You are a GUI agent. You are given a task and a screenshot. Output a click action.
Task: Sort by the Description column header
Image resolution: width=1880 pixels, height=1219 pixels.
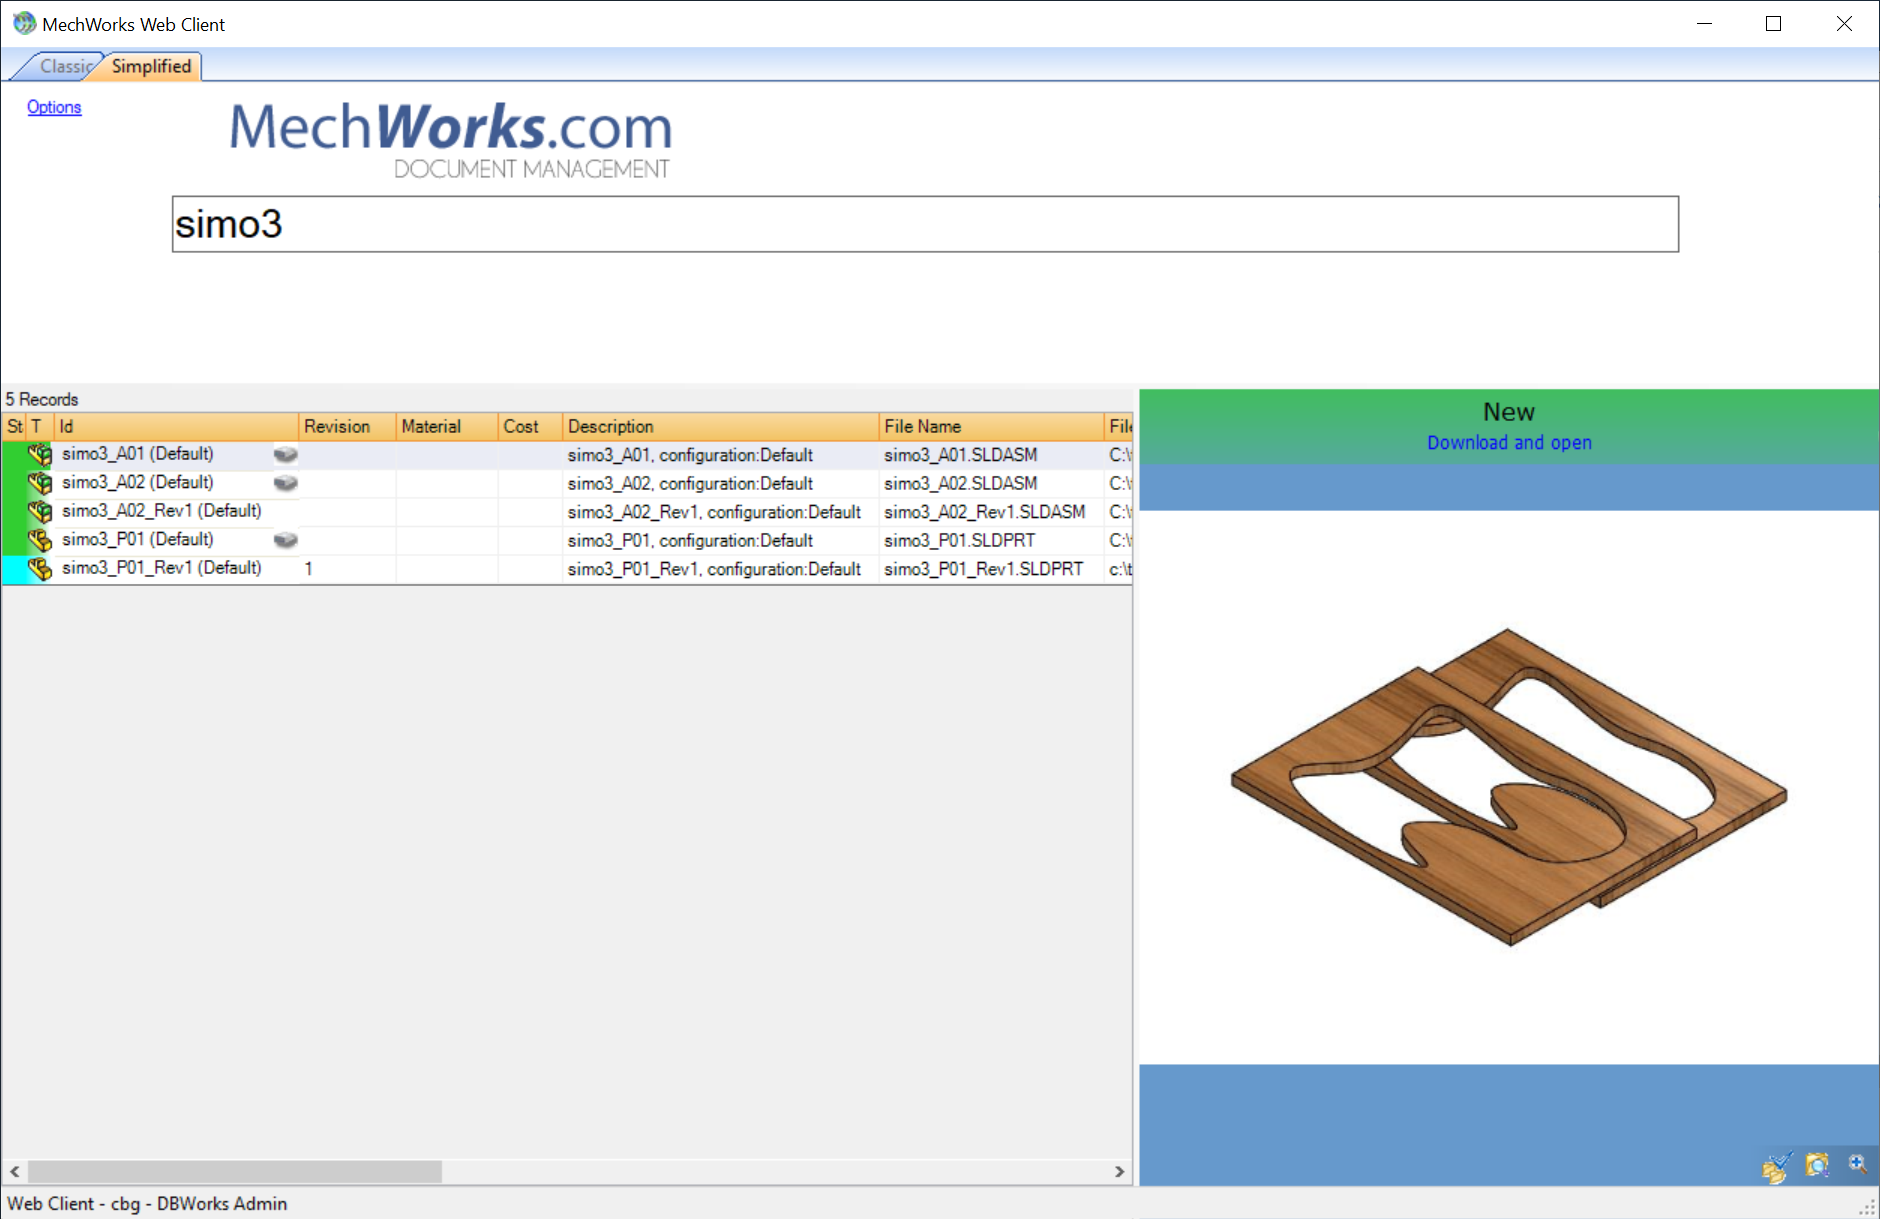coord(721,427)
